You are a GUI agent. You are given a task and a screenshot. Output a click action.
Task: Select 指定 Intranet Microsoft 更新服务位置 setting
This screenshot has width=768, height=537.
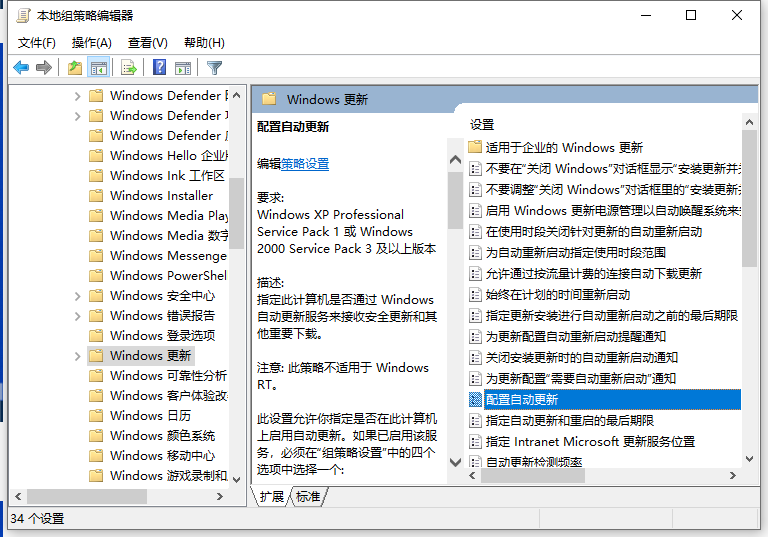click(590, 441)
